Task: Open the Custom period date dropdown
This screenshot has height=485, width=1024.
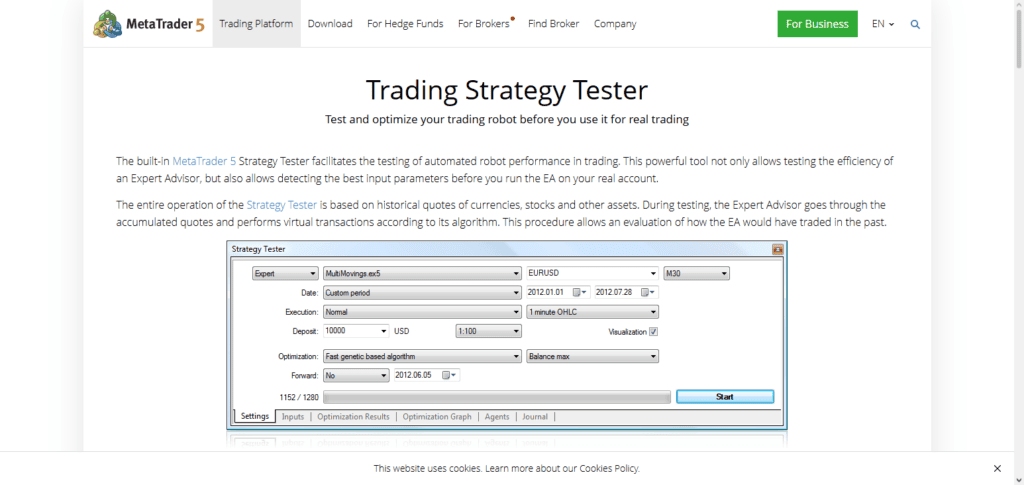Action: [x=423, y=292]
